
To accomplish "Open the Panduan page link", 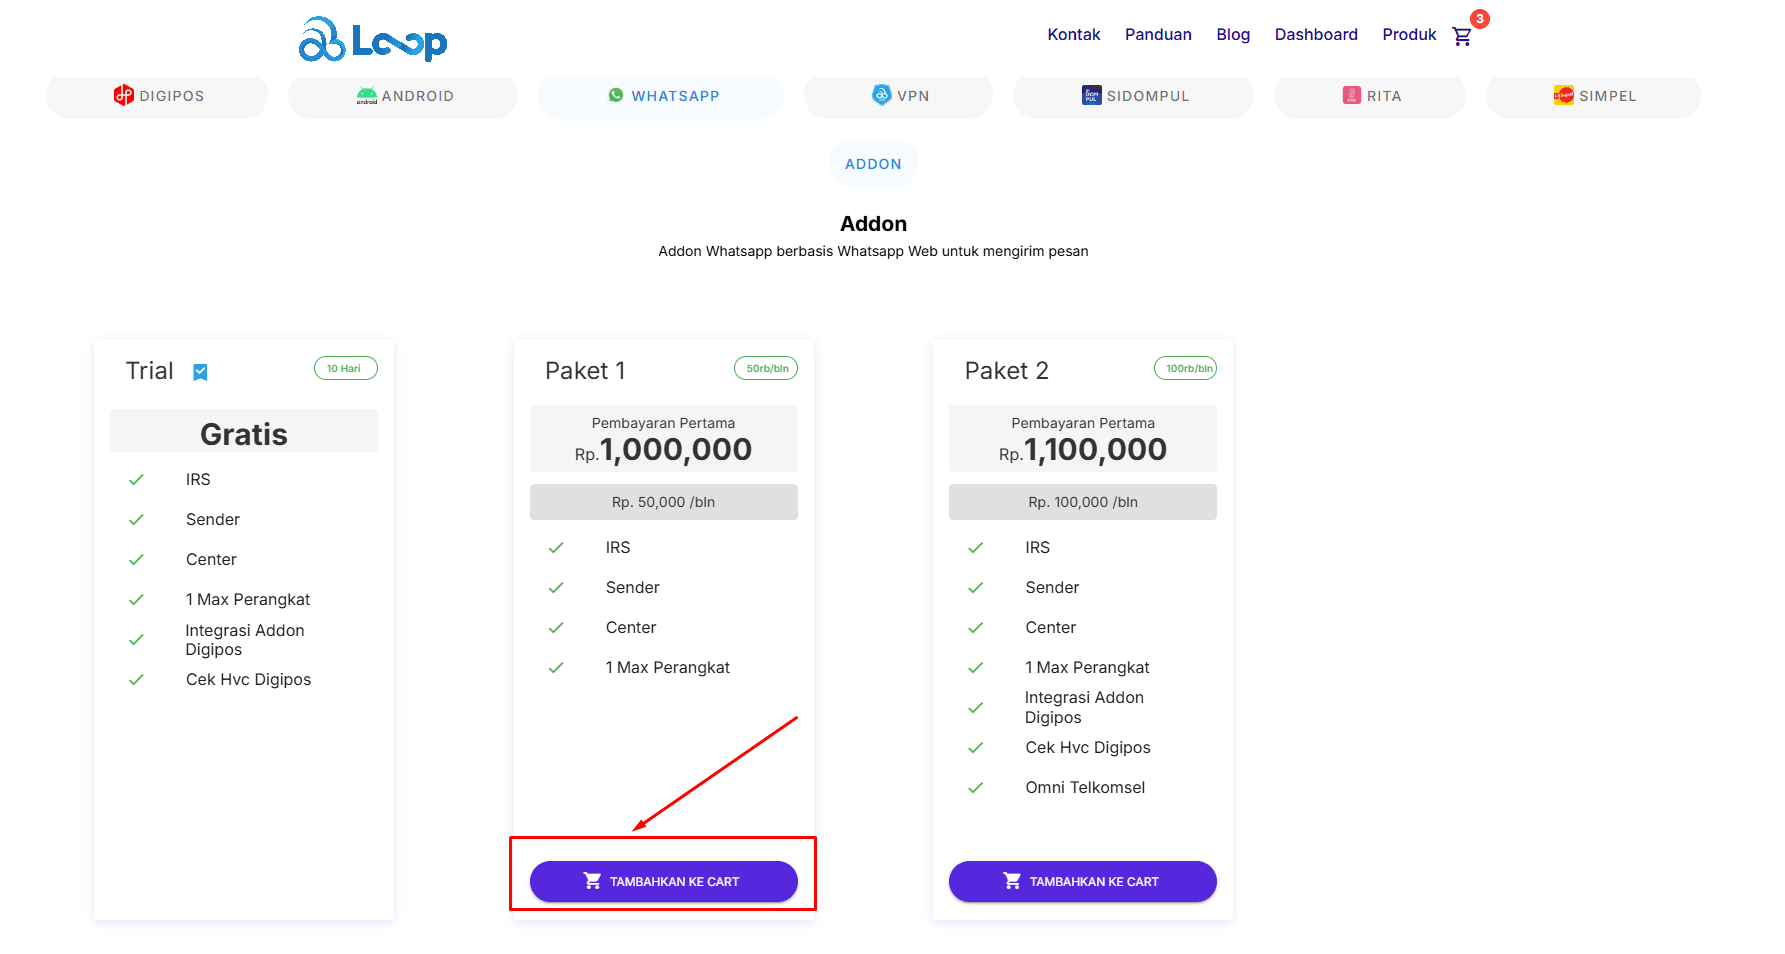I will click(1158, 35).
